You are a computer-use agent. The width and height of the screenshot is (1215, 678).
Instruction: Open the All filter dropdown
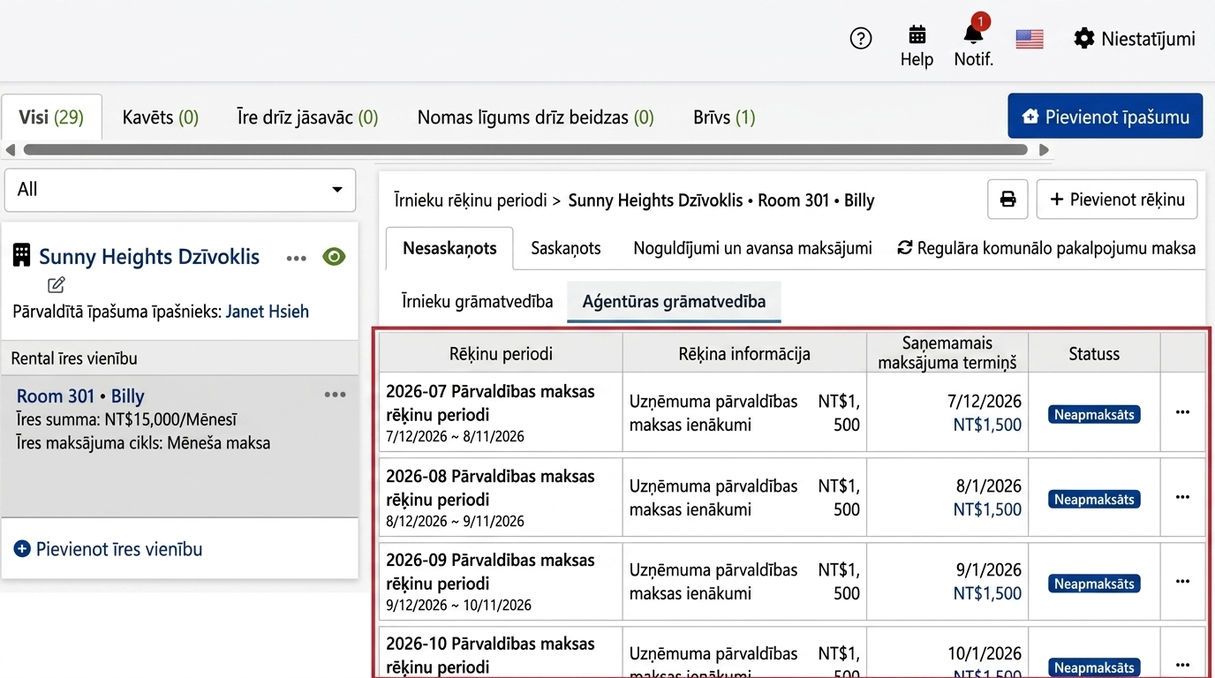pyautogui.click(x=180, y=189)
